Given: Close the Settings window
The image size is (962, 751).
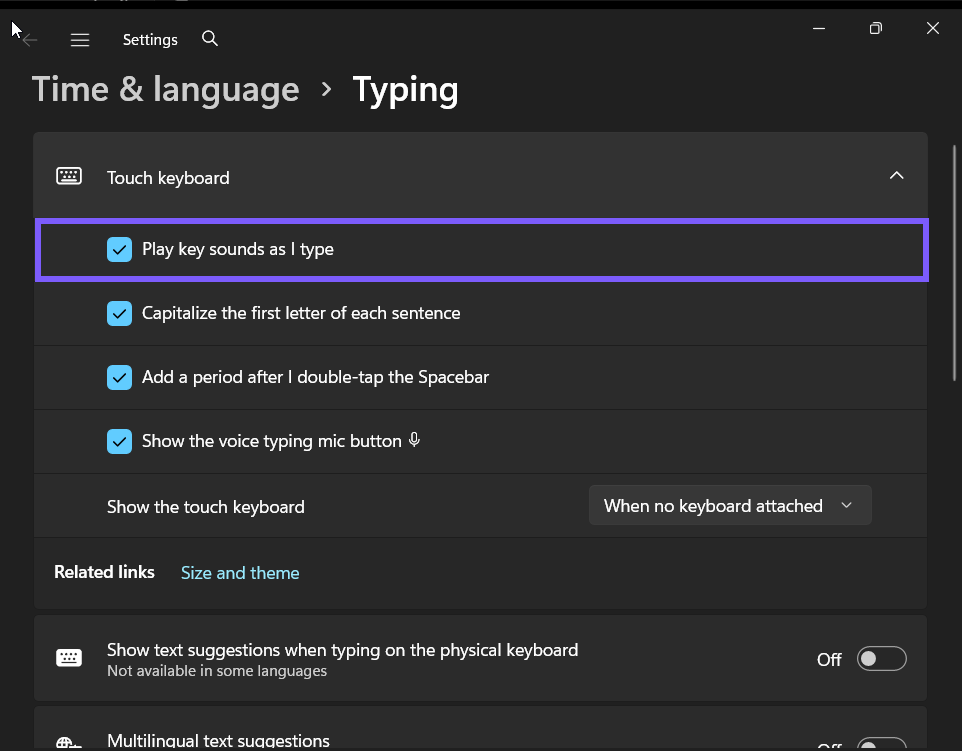Looking at the screenshot, I should (933, 28).
